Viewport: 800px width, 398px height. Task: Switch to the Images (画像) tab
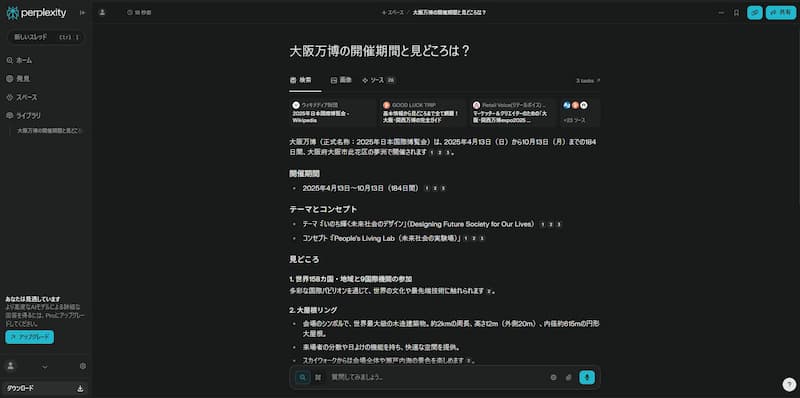tap(341, 80)
